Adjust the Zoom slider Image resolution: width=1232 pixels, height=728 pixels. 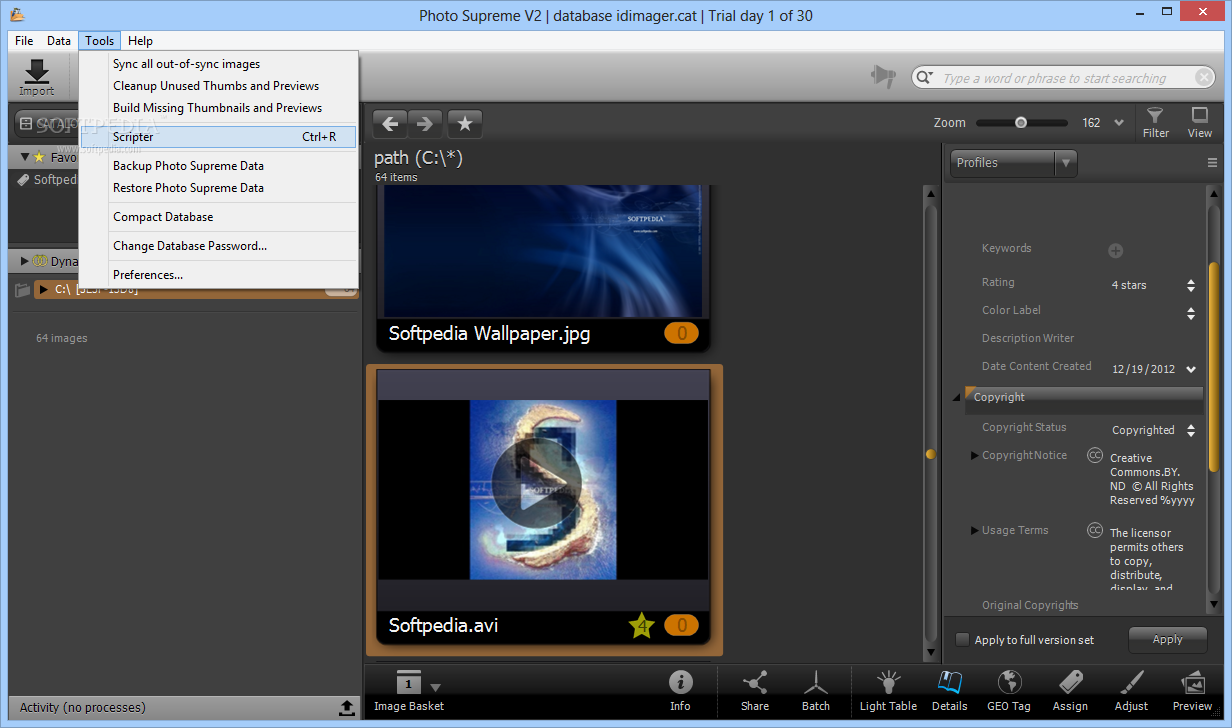pos(1021,123)
